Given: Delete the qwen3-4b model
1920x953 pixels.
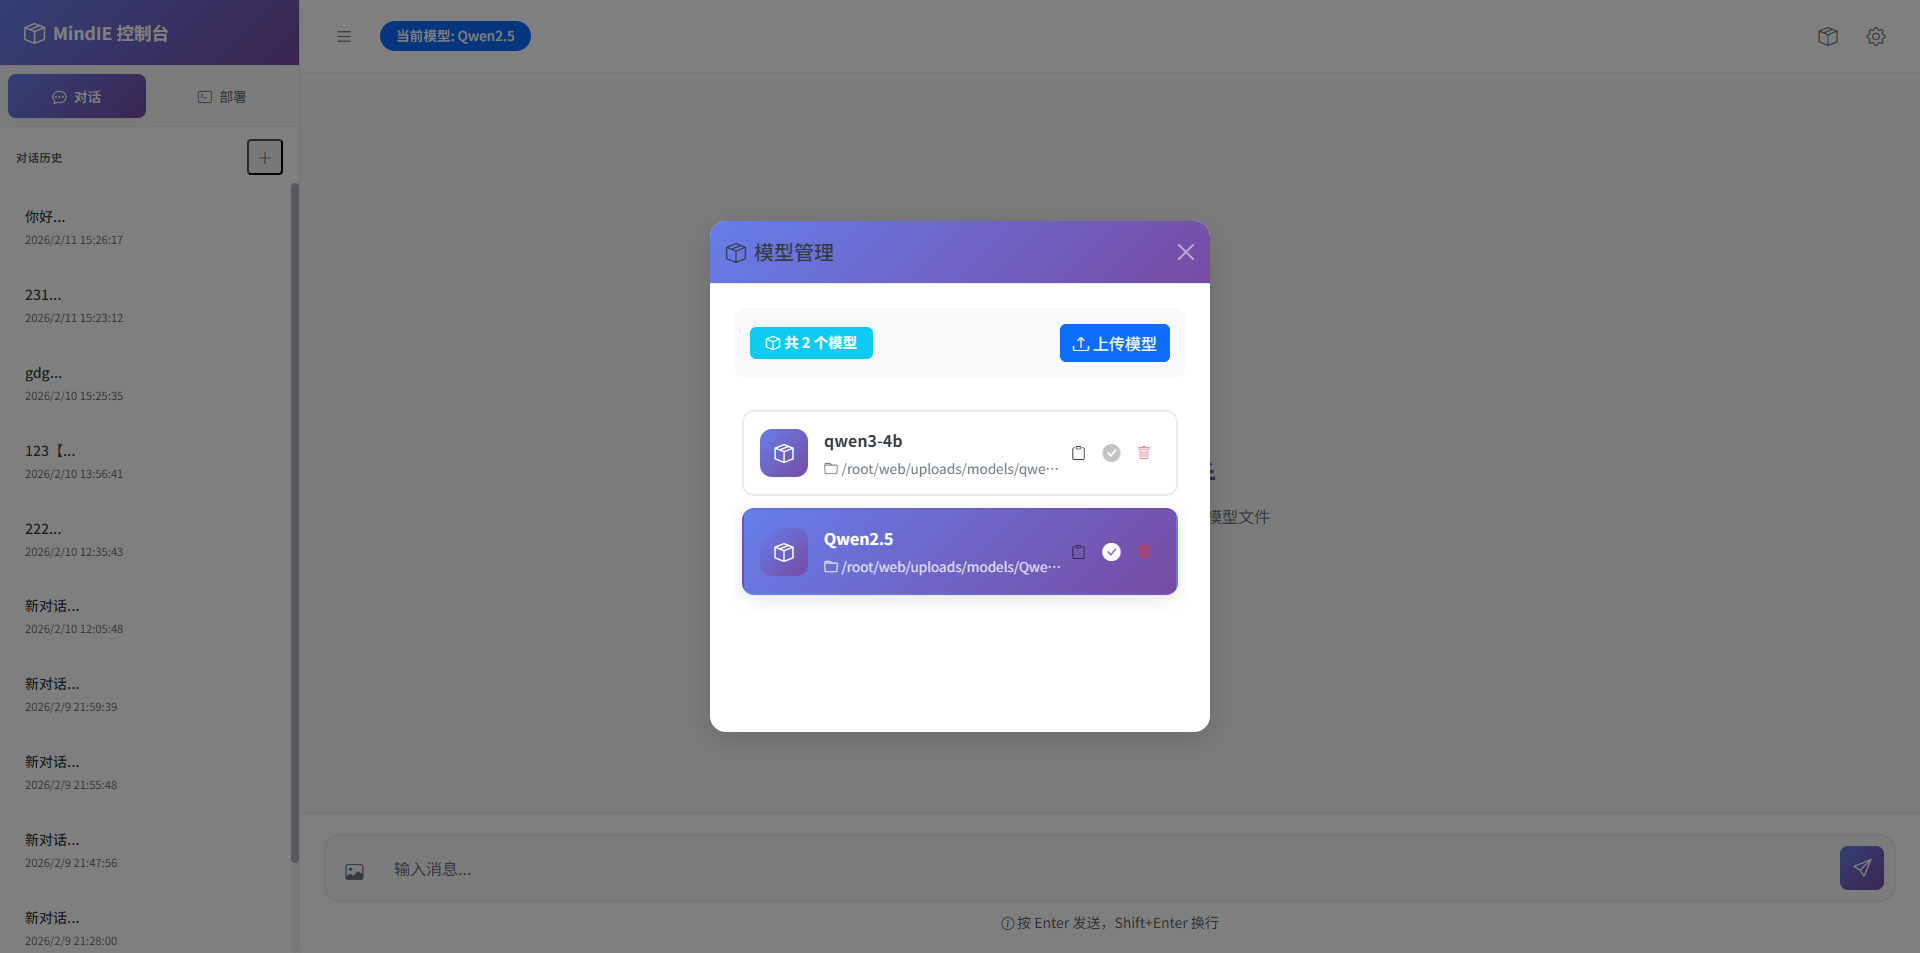Looking at the screenshot, I should [1144, 453].
